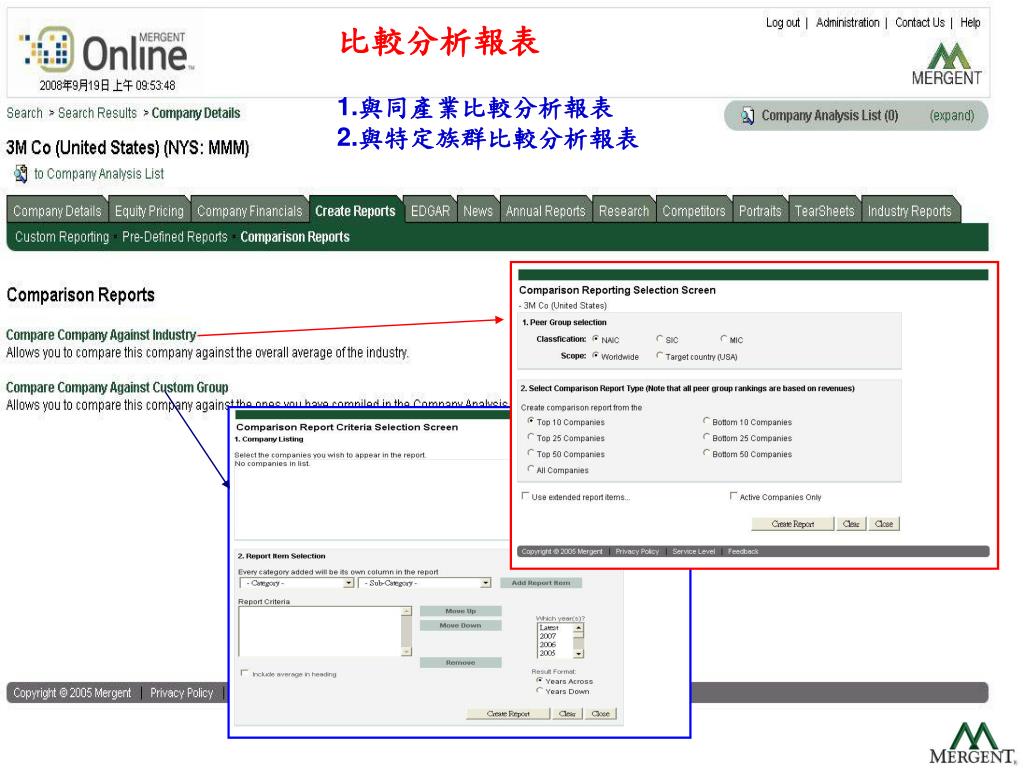Click the up arrow of years list scrollbar
Viewport: 1024px width, 768px height.
click(x=578, y=628)
